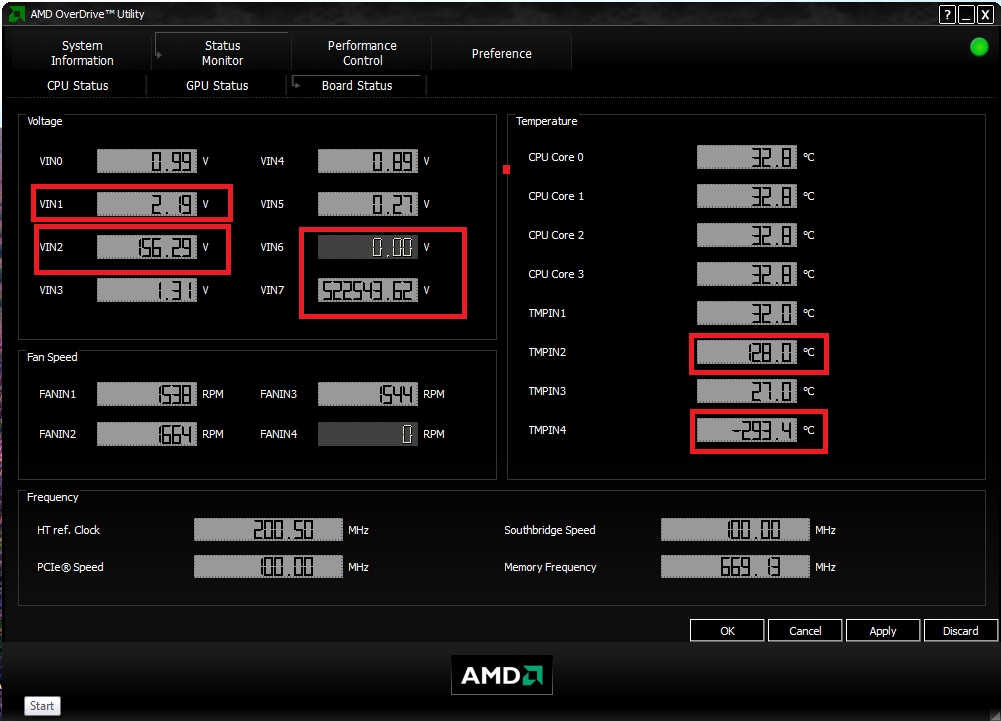Screen dimensions: 1001x721
Task: Click the TMPIN4 temperature value -293.4
Action: [747, 430]
